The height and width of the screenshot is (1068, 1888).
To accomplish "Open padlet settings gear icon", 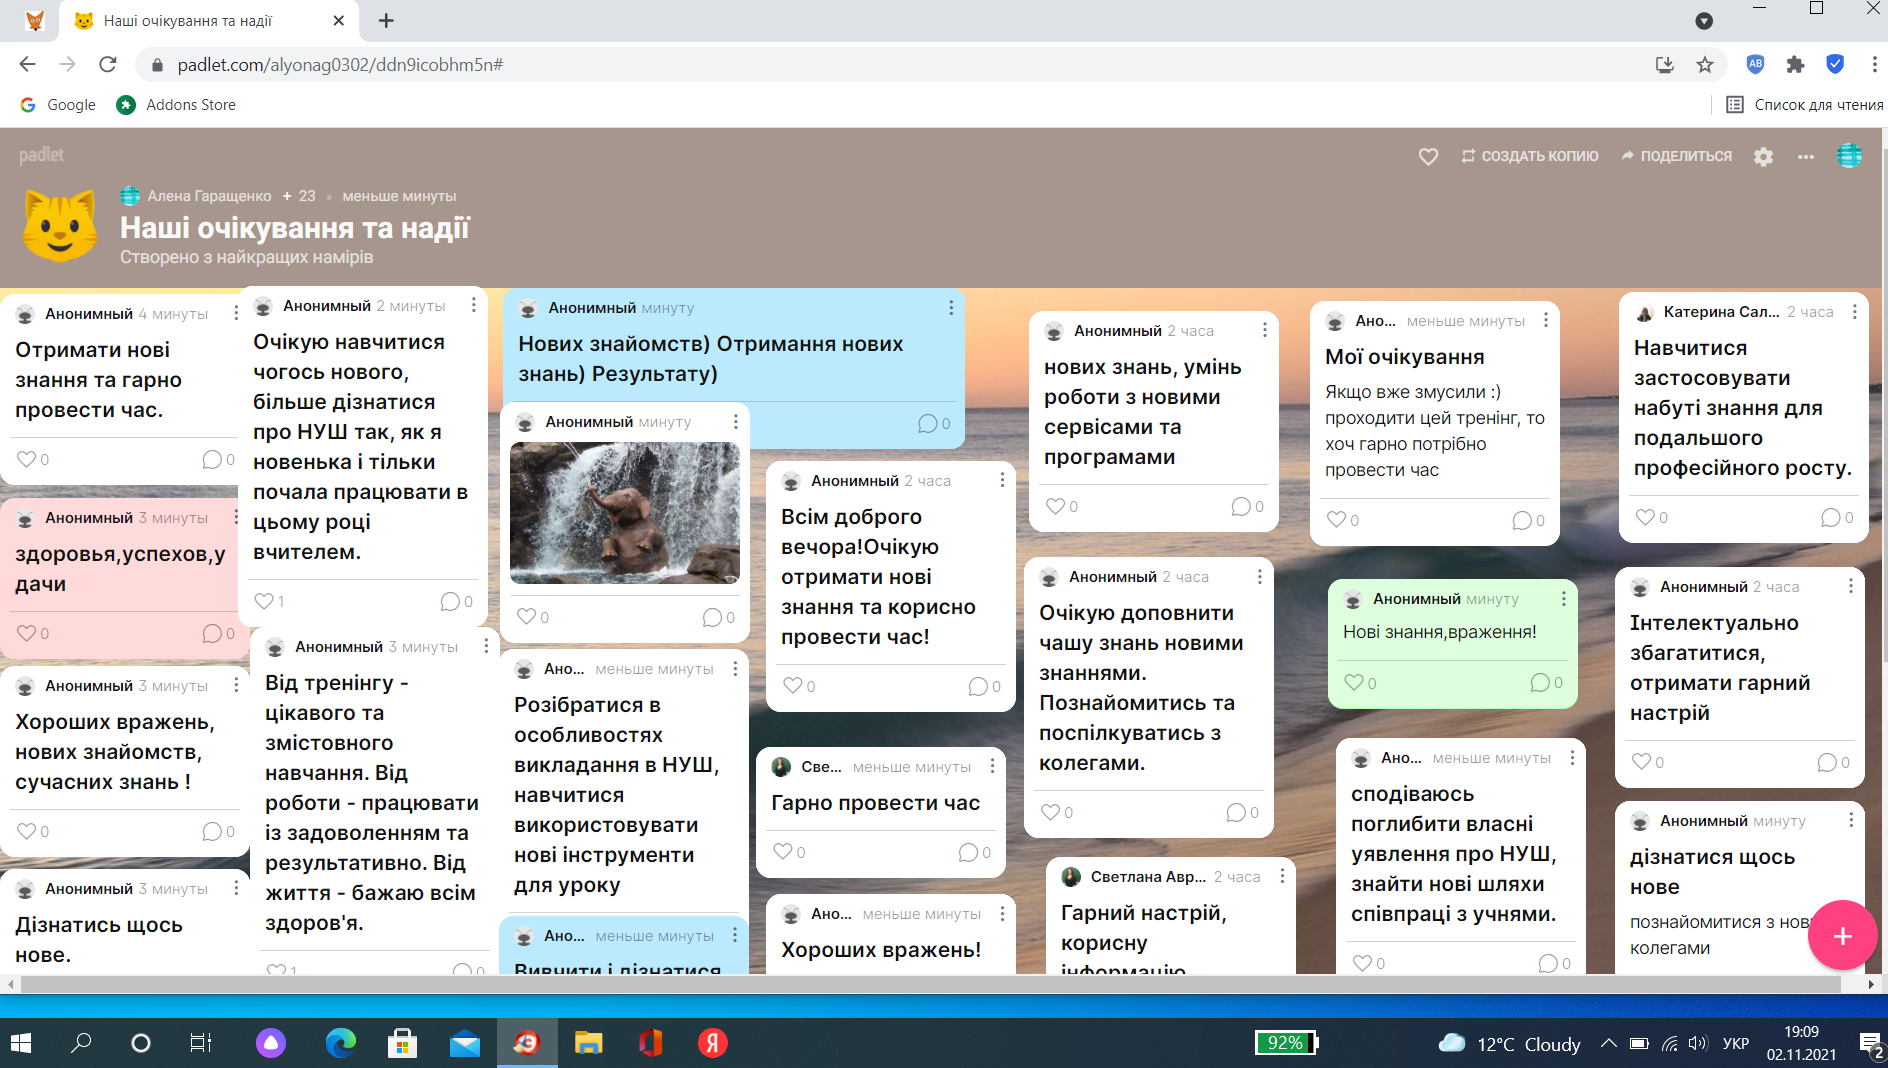I will pyautogui.click(x=1763, y=156).
